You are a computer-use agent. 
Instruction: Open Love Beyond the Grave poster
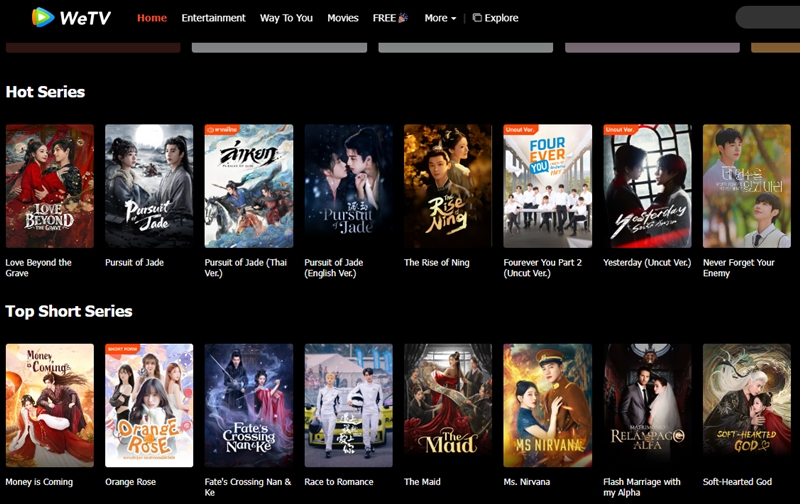click(x=49, y=186)
